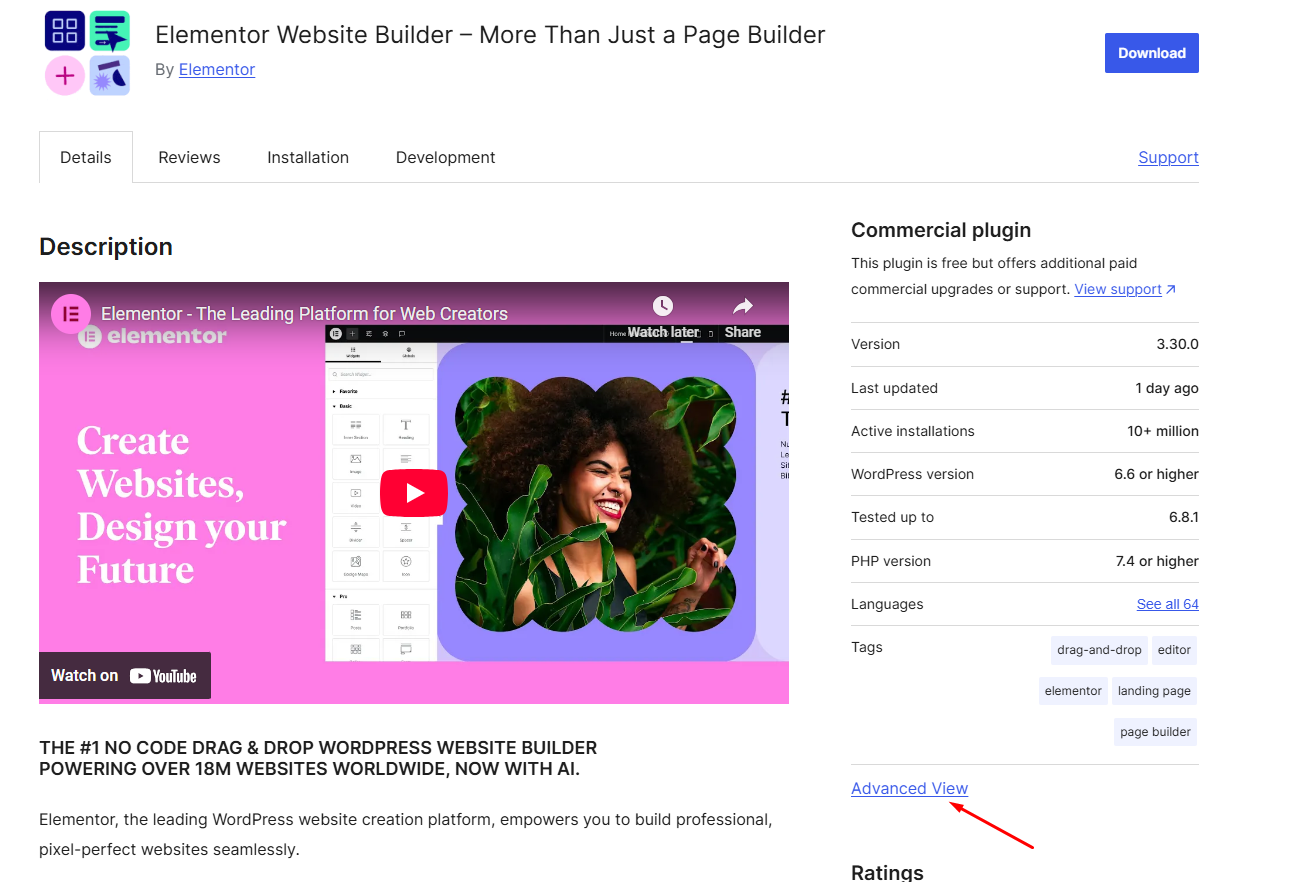
Task: Download the Elementor plugin
Action: click(x=1152, y=53)
